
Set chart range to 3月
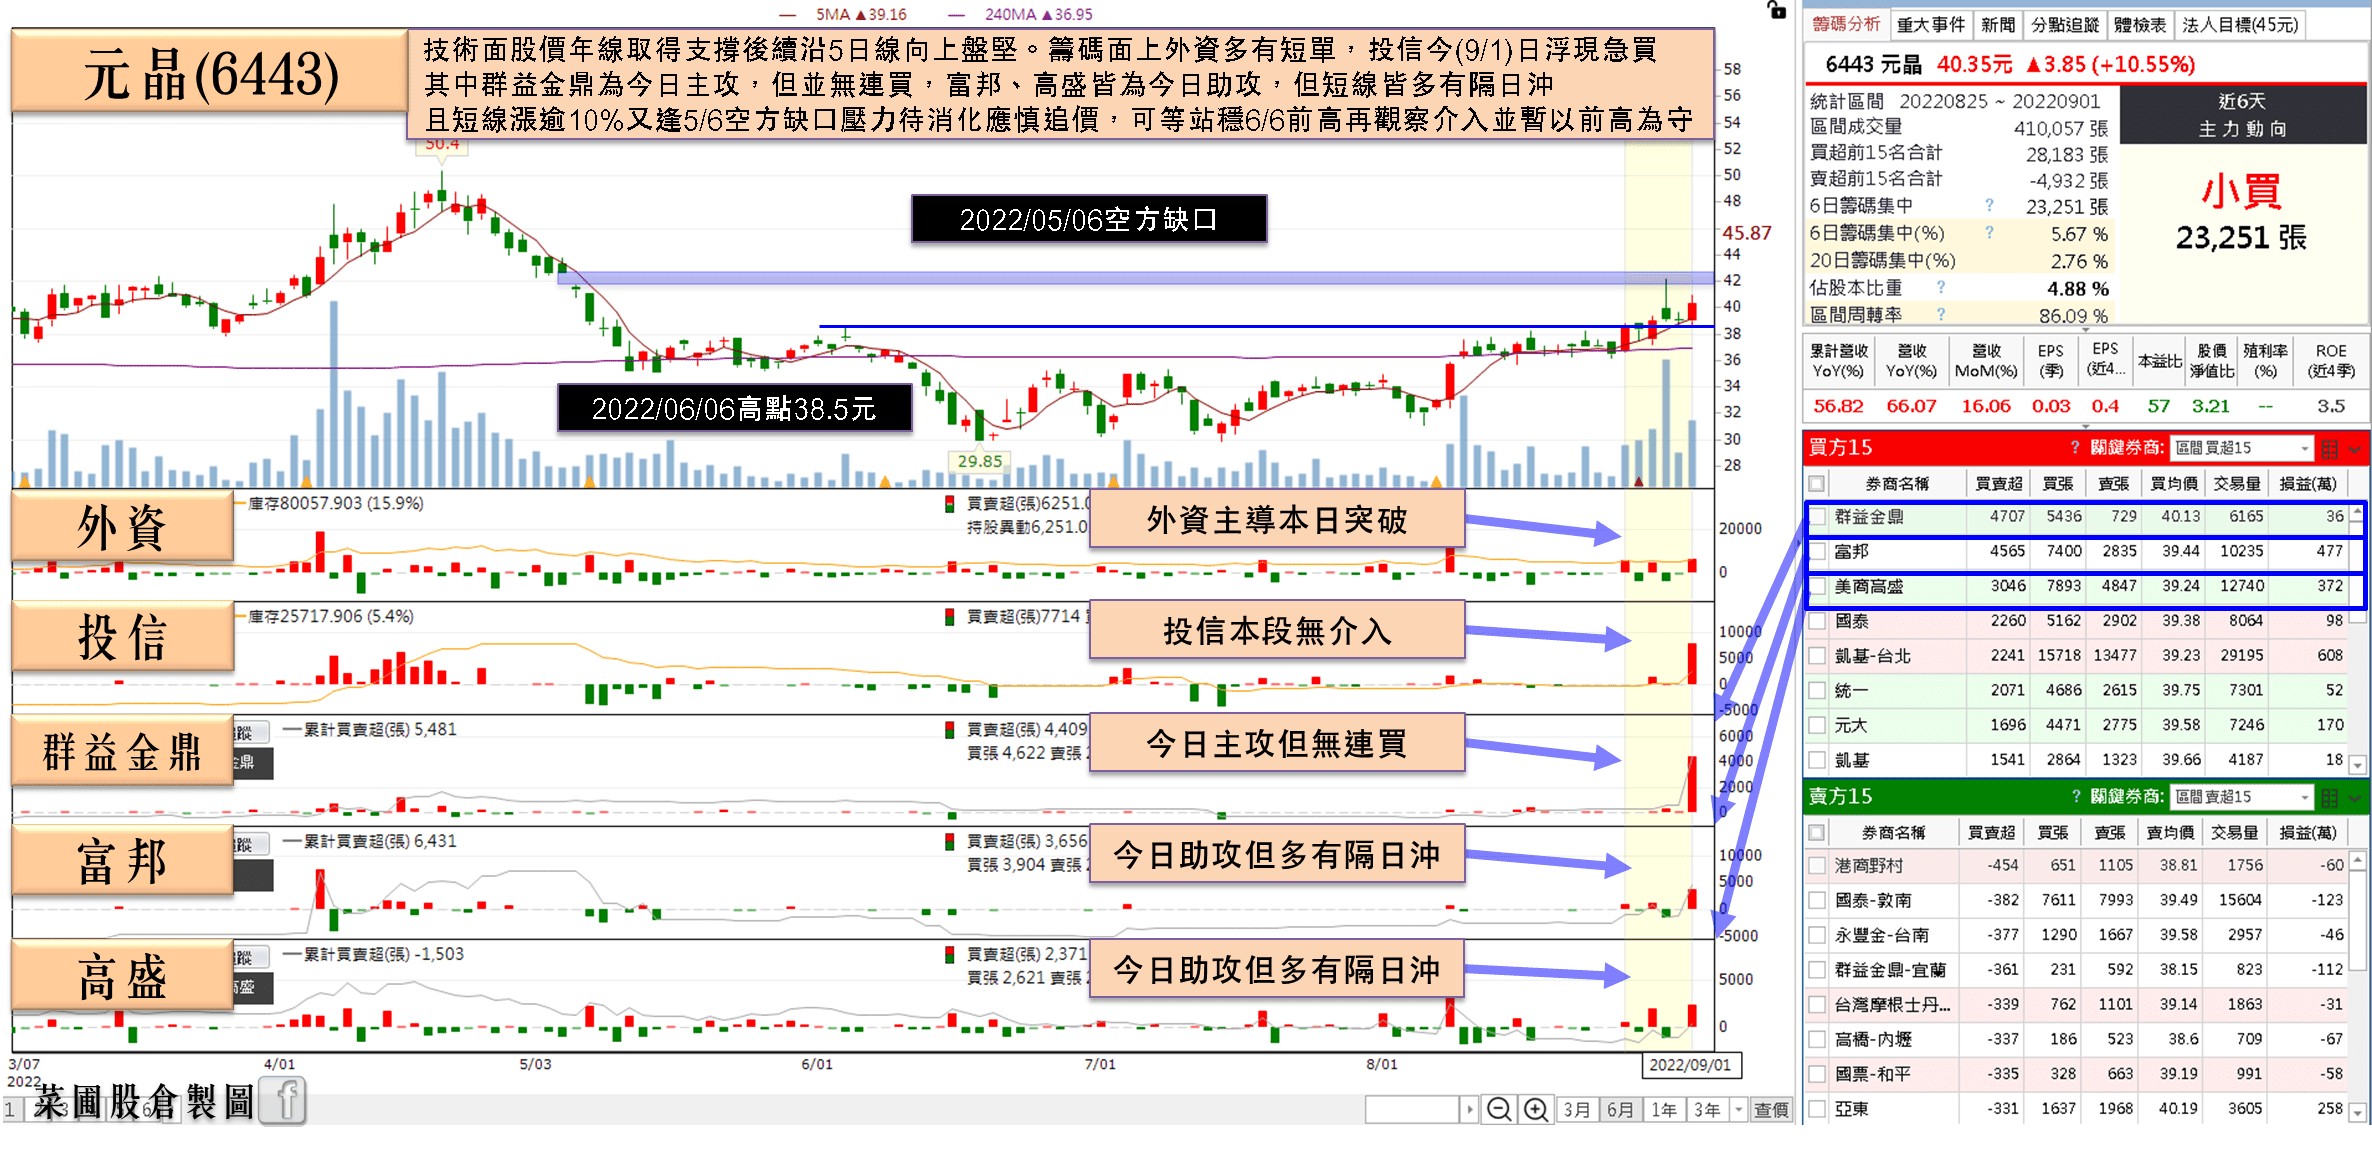[x=1577, y=1109]
